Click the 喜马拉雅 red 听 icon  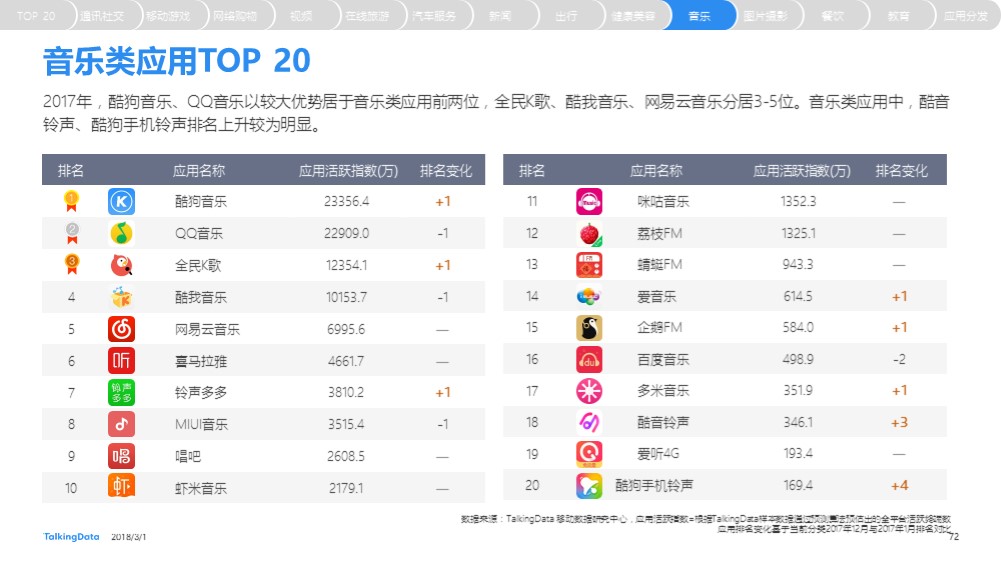[x=121, y=361]
